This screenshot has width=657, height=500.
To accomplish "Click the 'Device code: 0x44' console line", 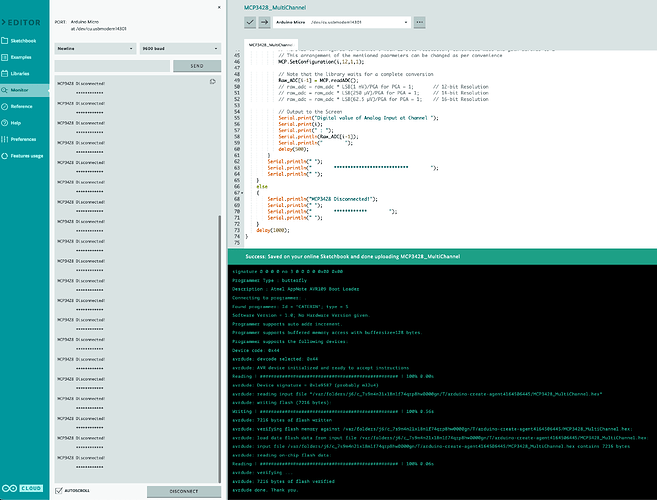I will pyautogui.click(x=256, y=350).
